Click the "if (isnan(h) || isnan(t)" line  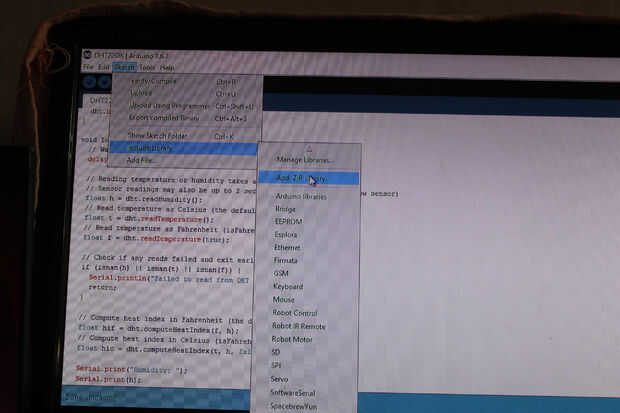tap(161, 269)
